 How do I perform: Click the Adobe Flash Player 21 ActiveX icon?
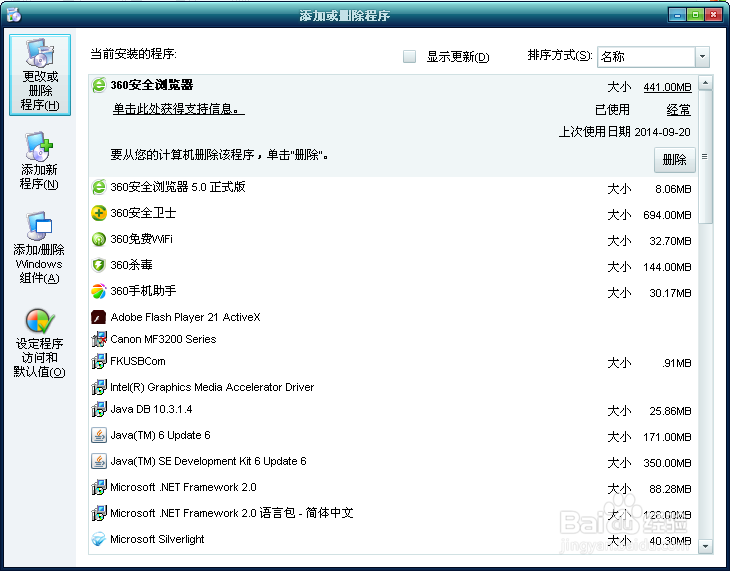[x=99, y=317]
